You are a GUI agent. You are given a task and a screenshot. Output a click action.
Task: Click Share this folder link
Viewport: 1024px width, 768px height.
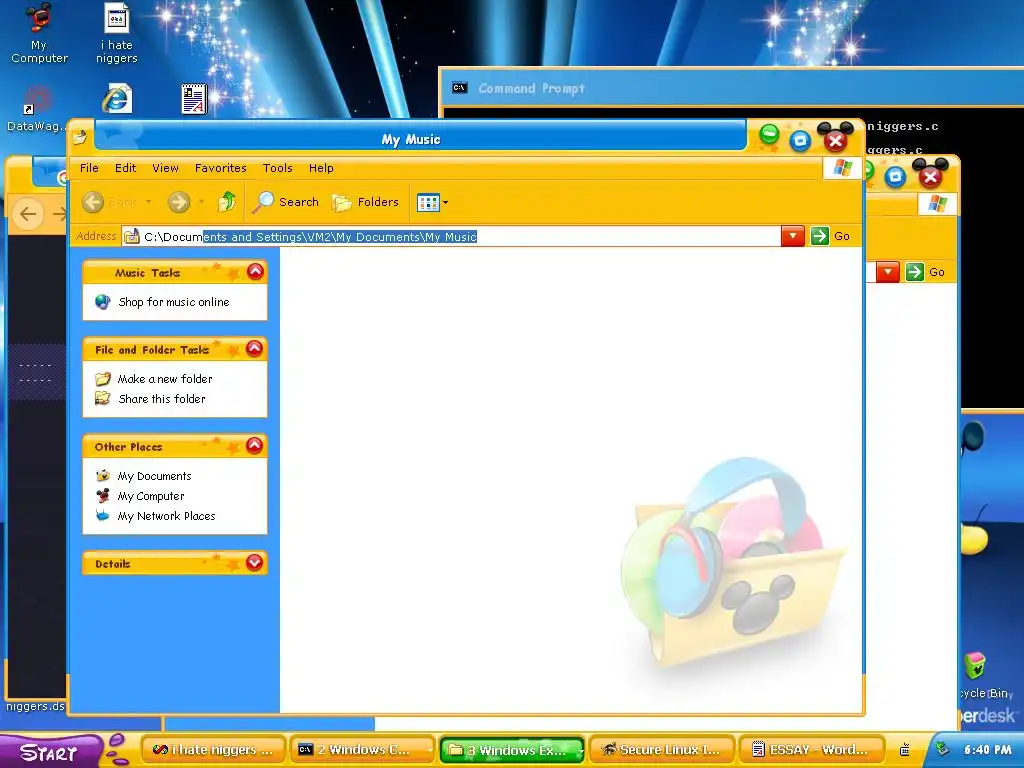[162, 399]
